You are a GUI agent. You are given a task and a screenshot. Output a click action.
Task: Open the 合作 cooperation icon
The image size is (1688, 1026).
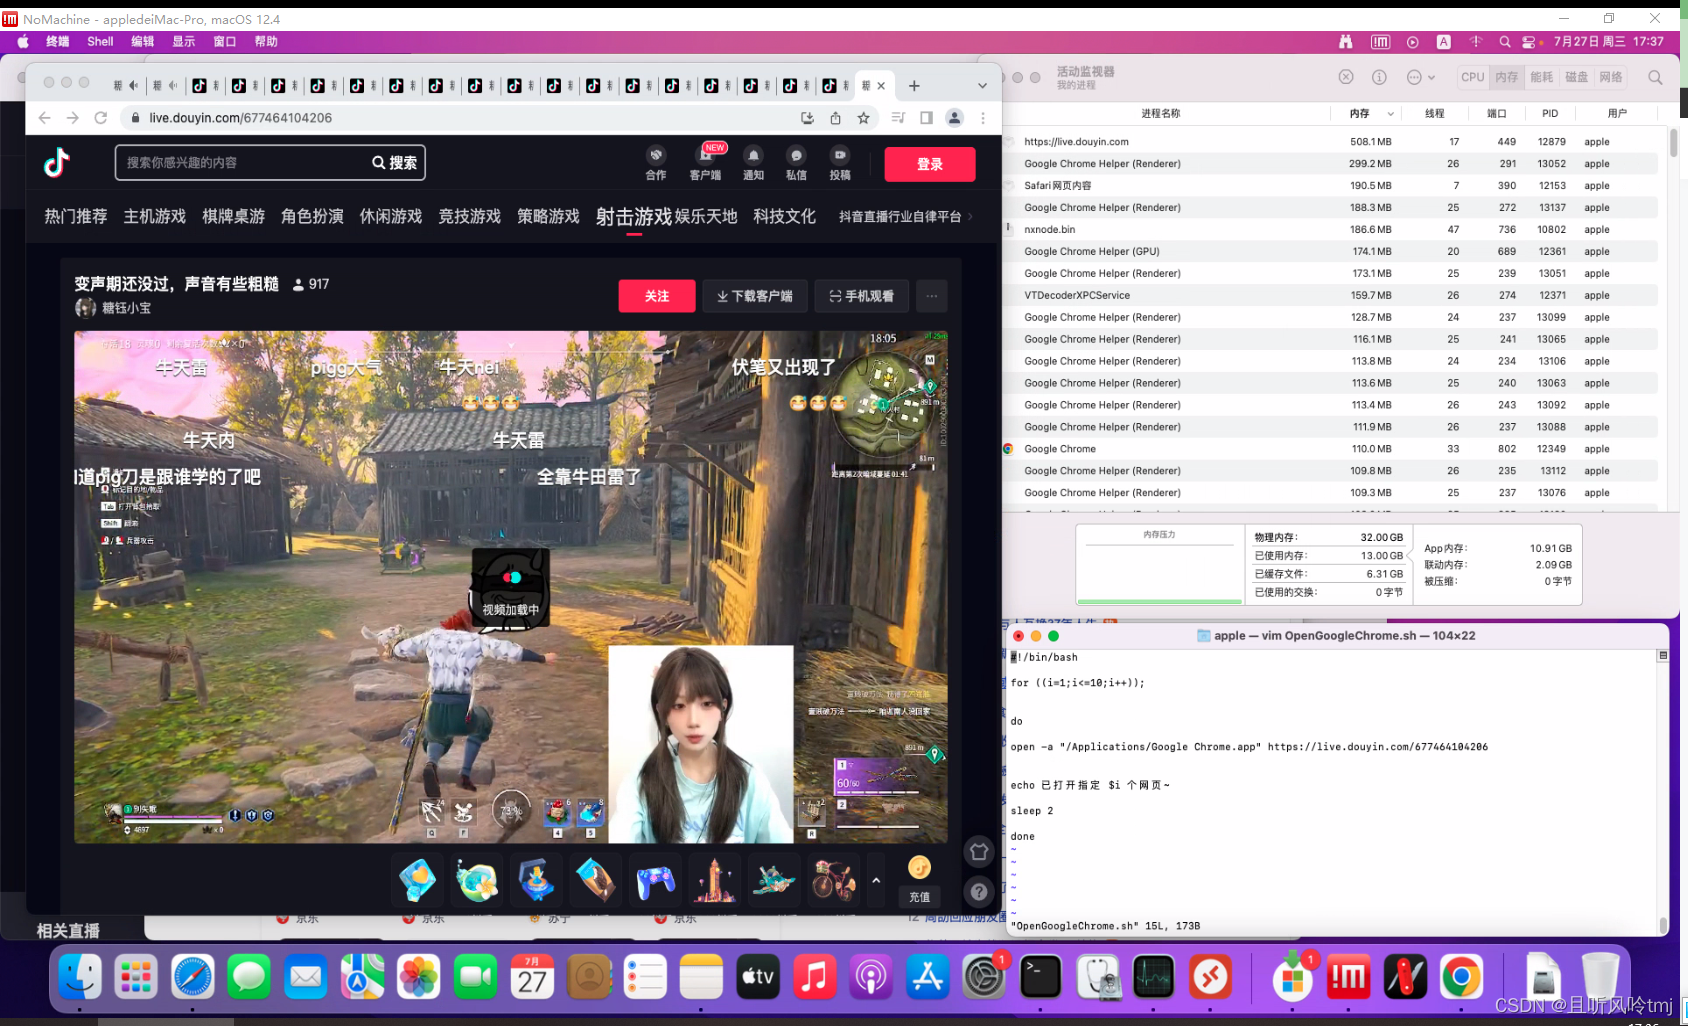(656, 163)
